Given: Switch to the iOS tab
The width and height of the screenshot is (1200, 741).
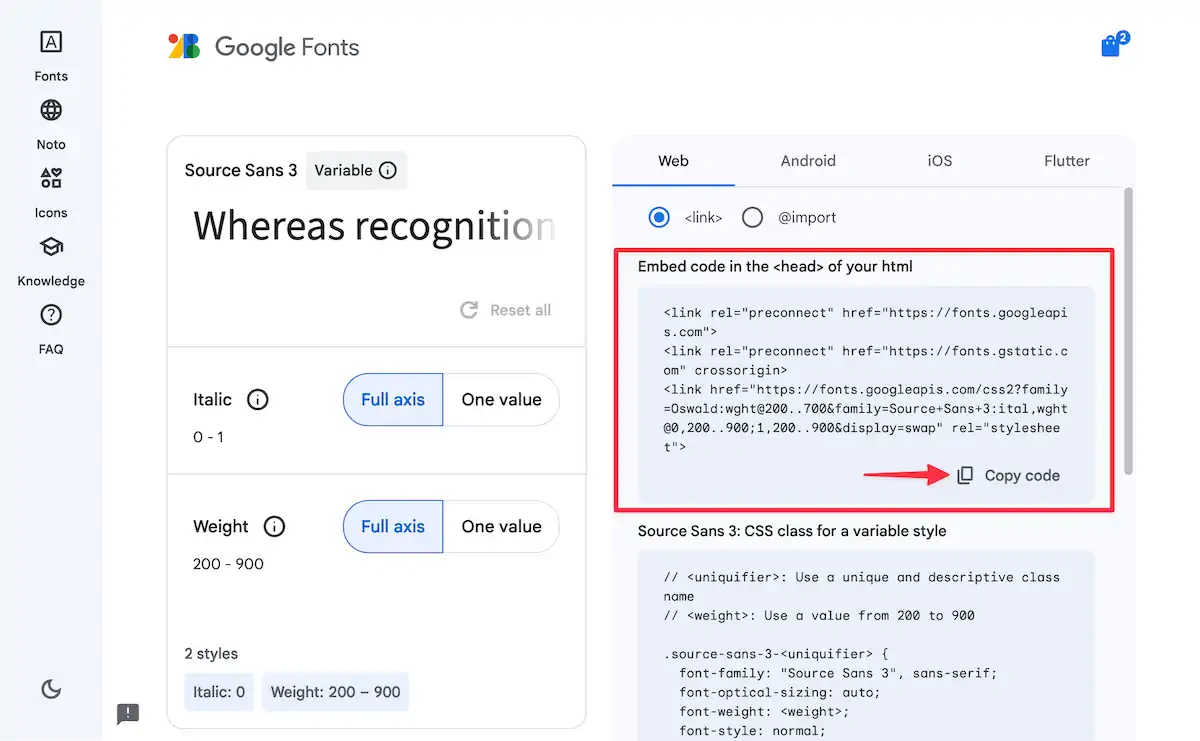Looking at the screenshot, I should tap(940, 161).
